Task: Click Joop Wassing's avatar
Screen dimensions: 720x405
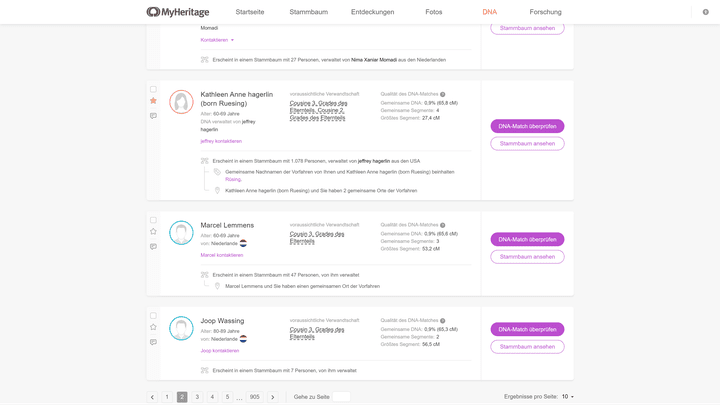Action: (181, 328)
